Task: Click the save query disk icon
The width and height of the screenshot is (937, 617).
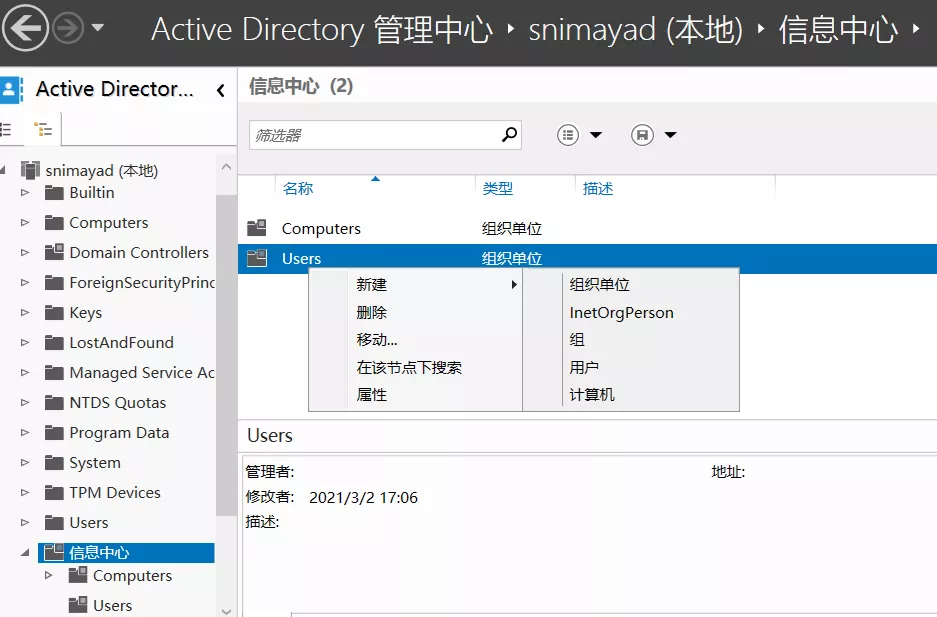Action: coord(642,135)
